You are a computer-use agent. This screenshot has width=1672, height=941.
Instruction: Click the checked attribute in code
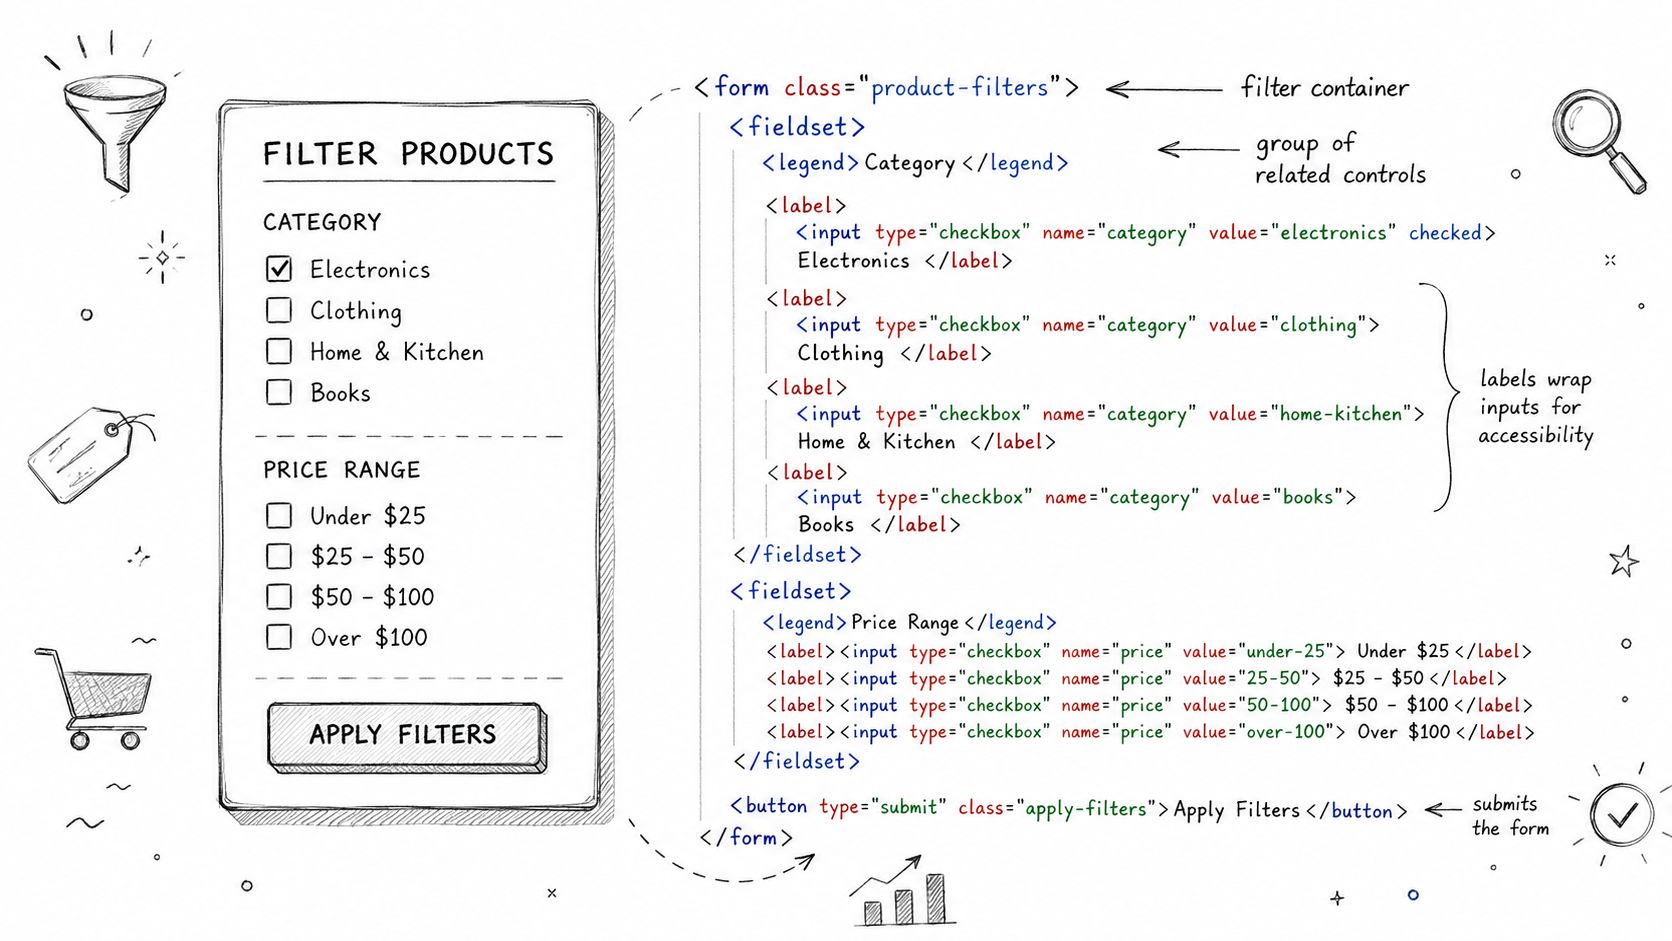coord(1445,233)
